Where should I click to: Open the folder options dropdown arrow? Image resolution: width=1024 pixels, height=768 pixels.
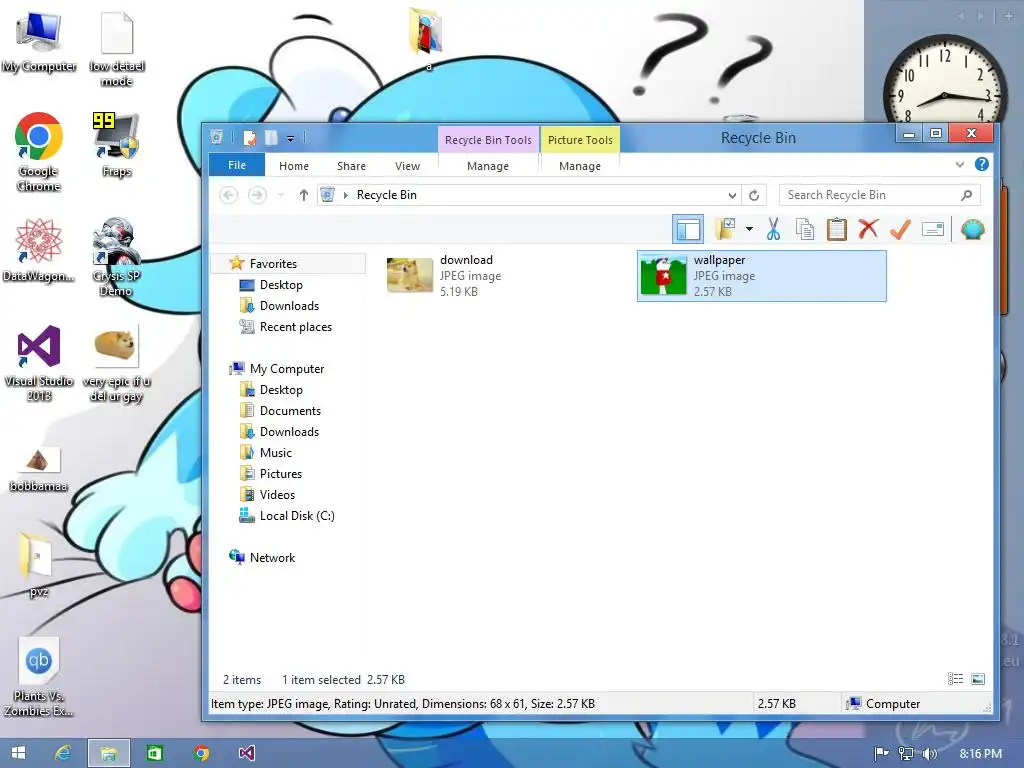click(x=749, y=229)
